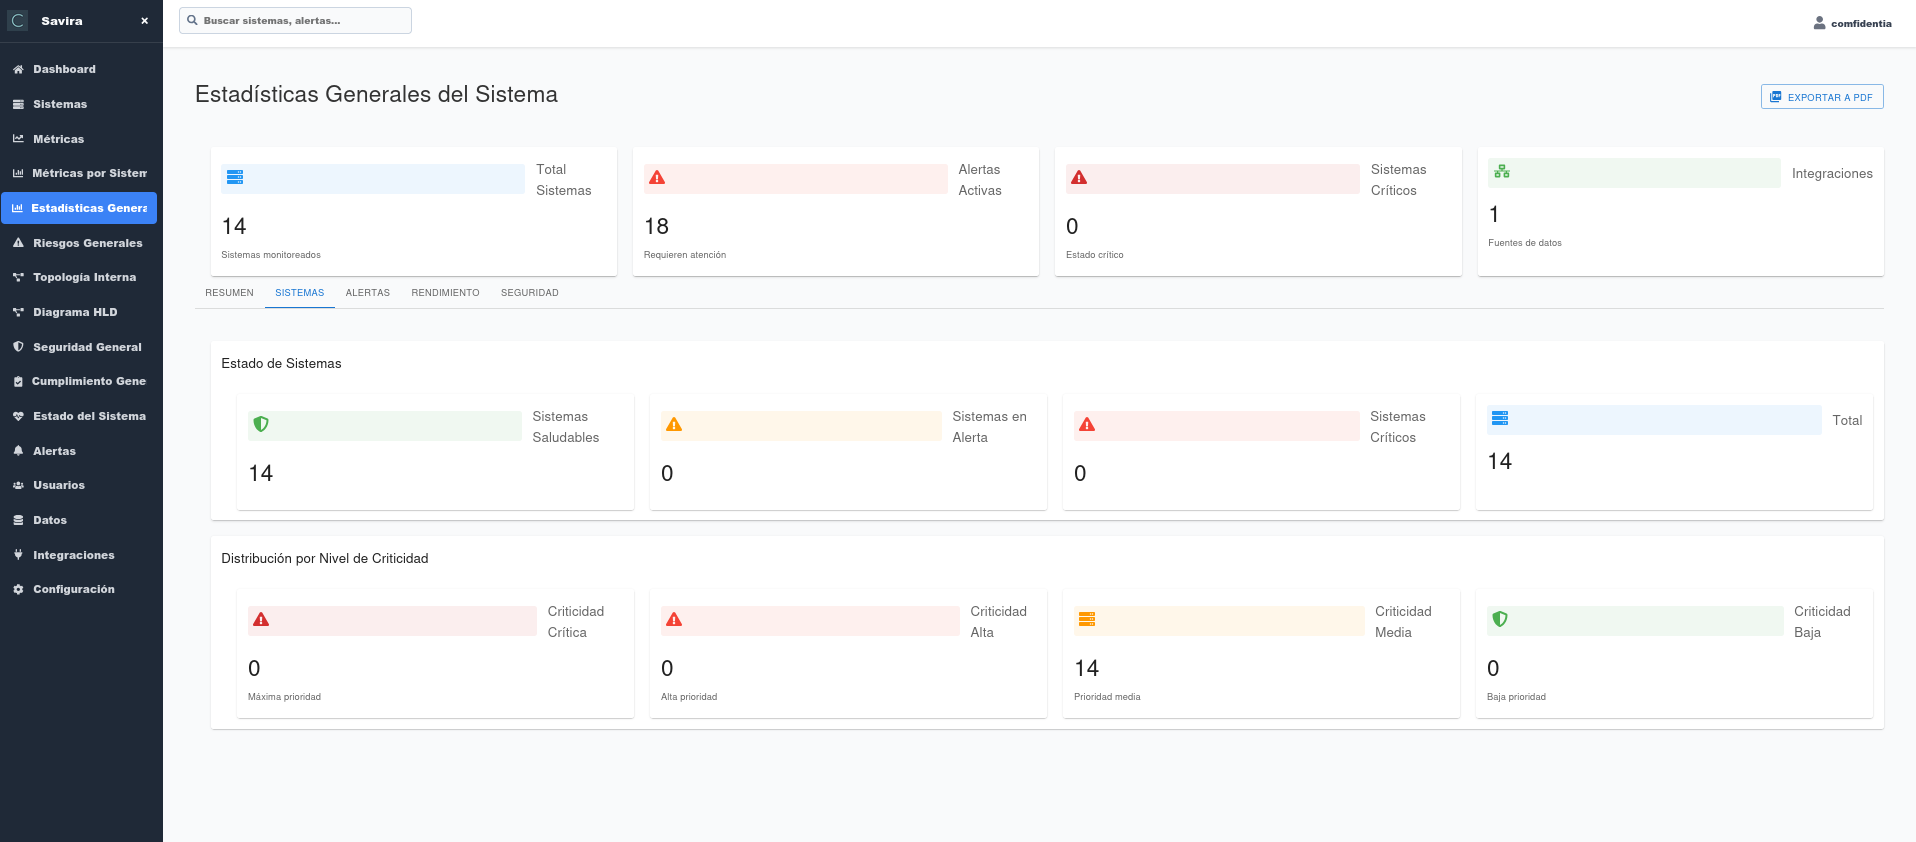This screenshot has width=1916, height=842.
Task: Click the Integraciones plug icon
Action: tap(18, 555)
